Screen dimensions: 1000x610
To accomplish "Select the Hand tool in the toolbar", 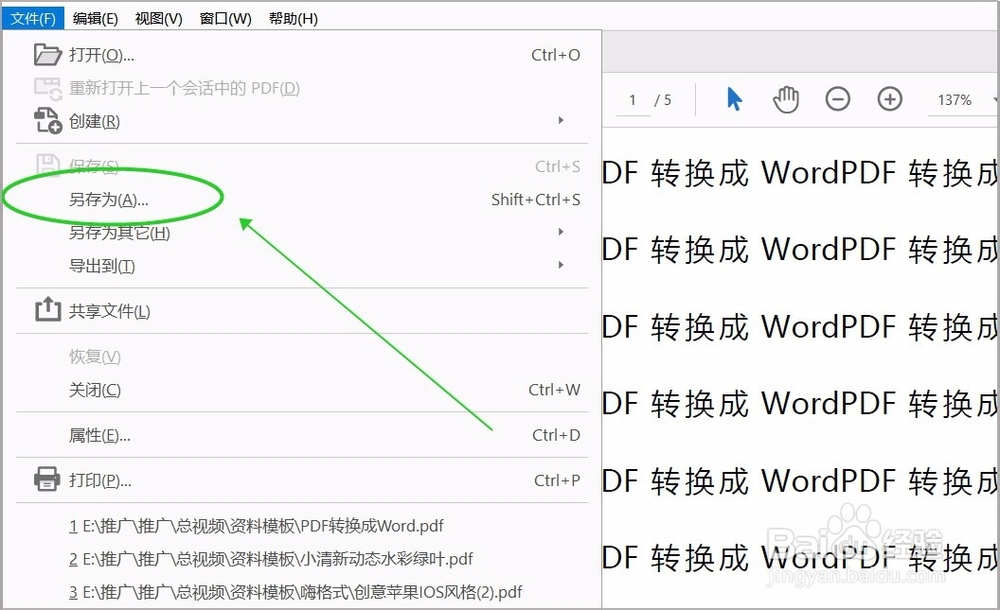I will 786,99.
